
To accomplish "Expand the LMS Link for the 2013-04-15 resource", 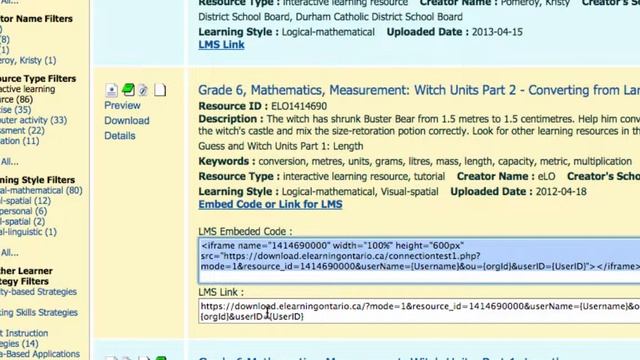I will [221, 44].
